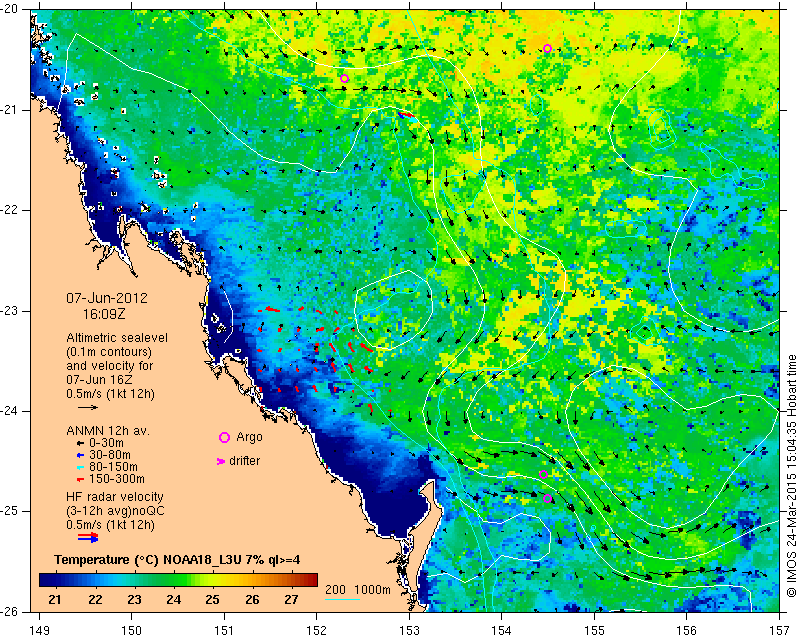
Task: Click colorbar tick label 21
Action: pos(55,600)
